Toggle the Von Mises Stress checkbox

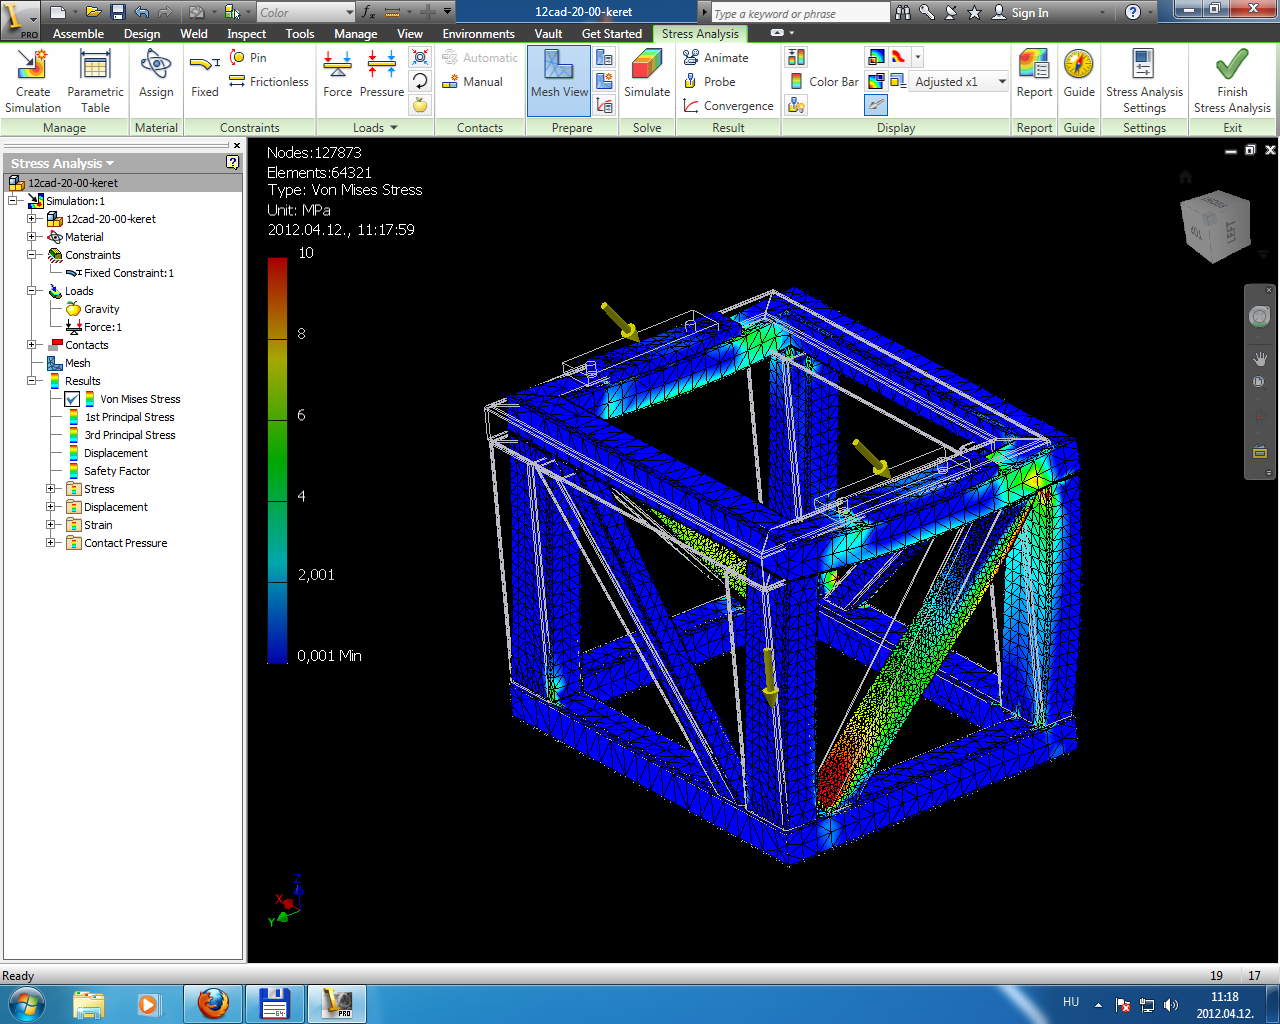[x=72, y=399]
